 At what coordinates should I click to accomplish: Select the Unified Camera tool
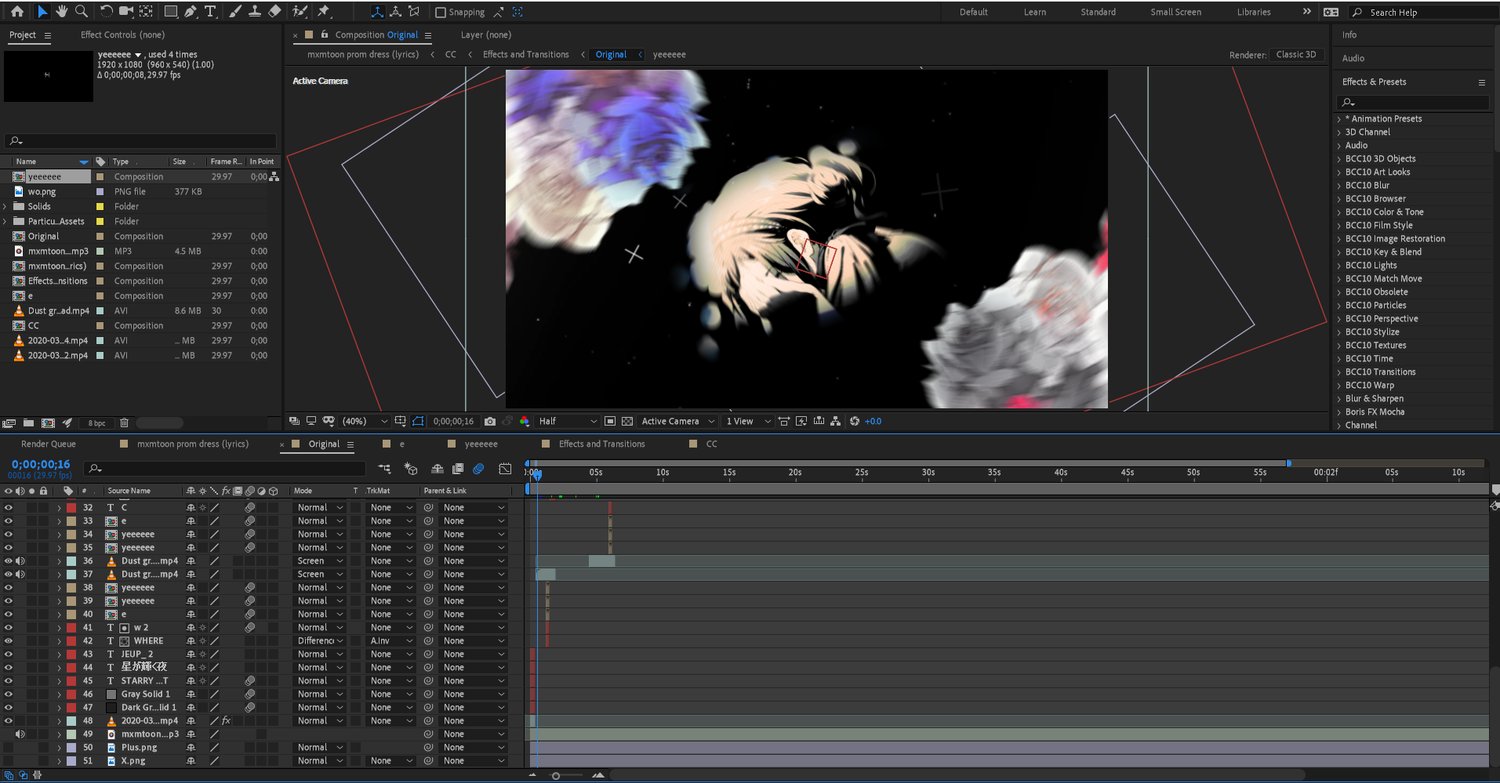click(x=127, y=12)
